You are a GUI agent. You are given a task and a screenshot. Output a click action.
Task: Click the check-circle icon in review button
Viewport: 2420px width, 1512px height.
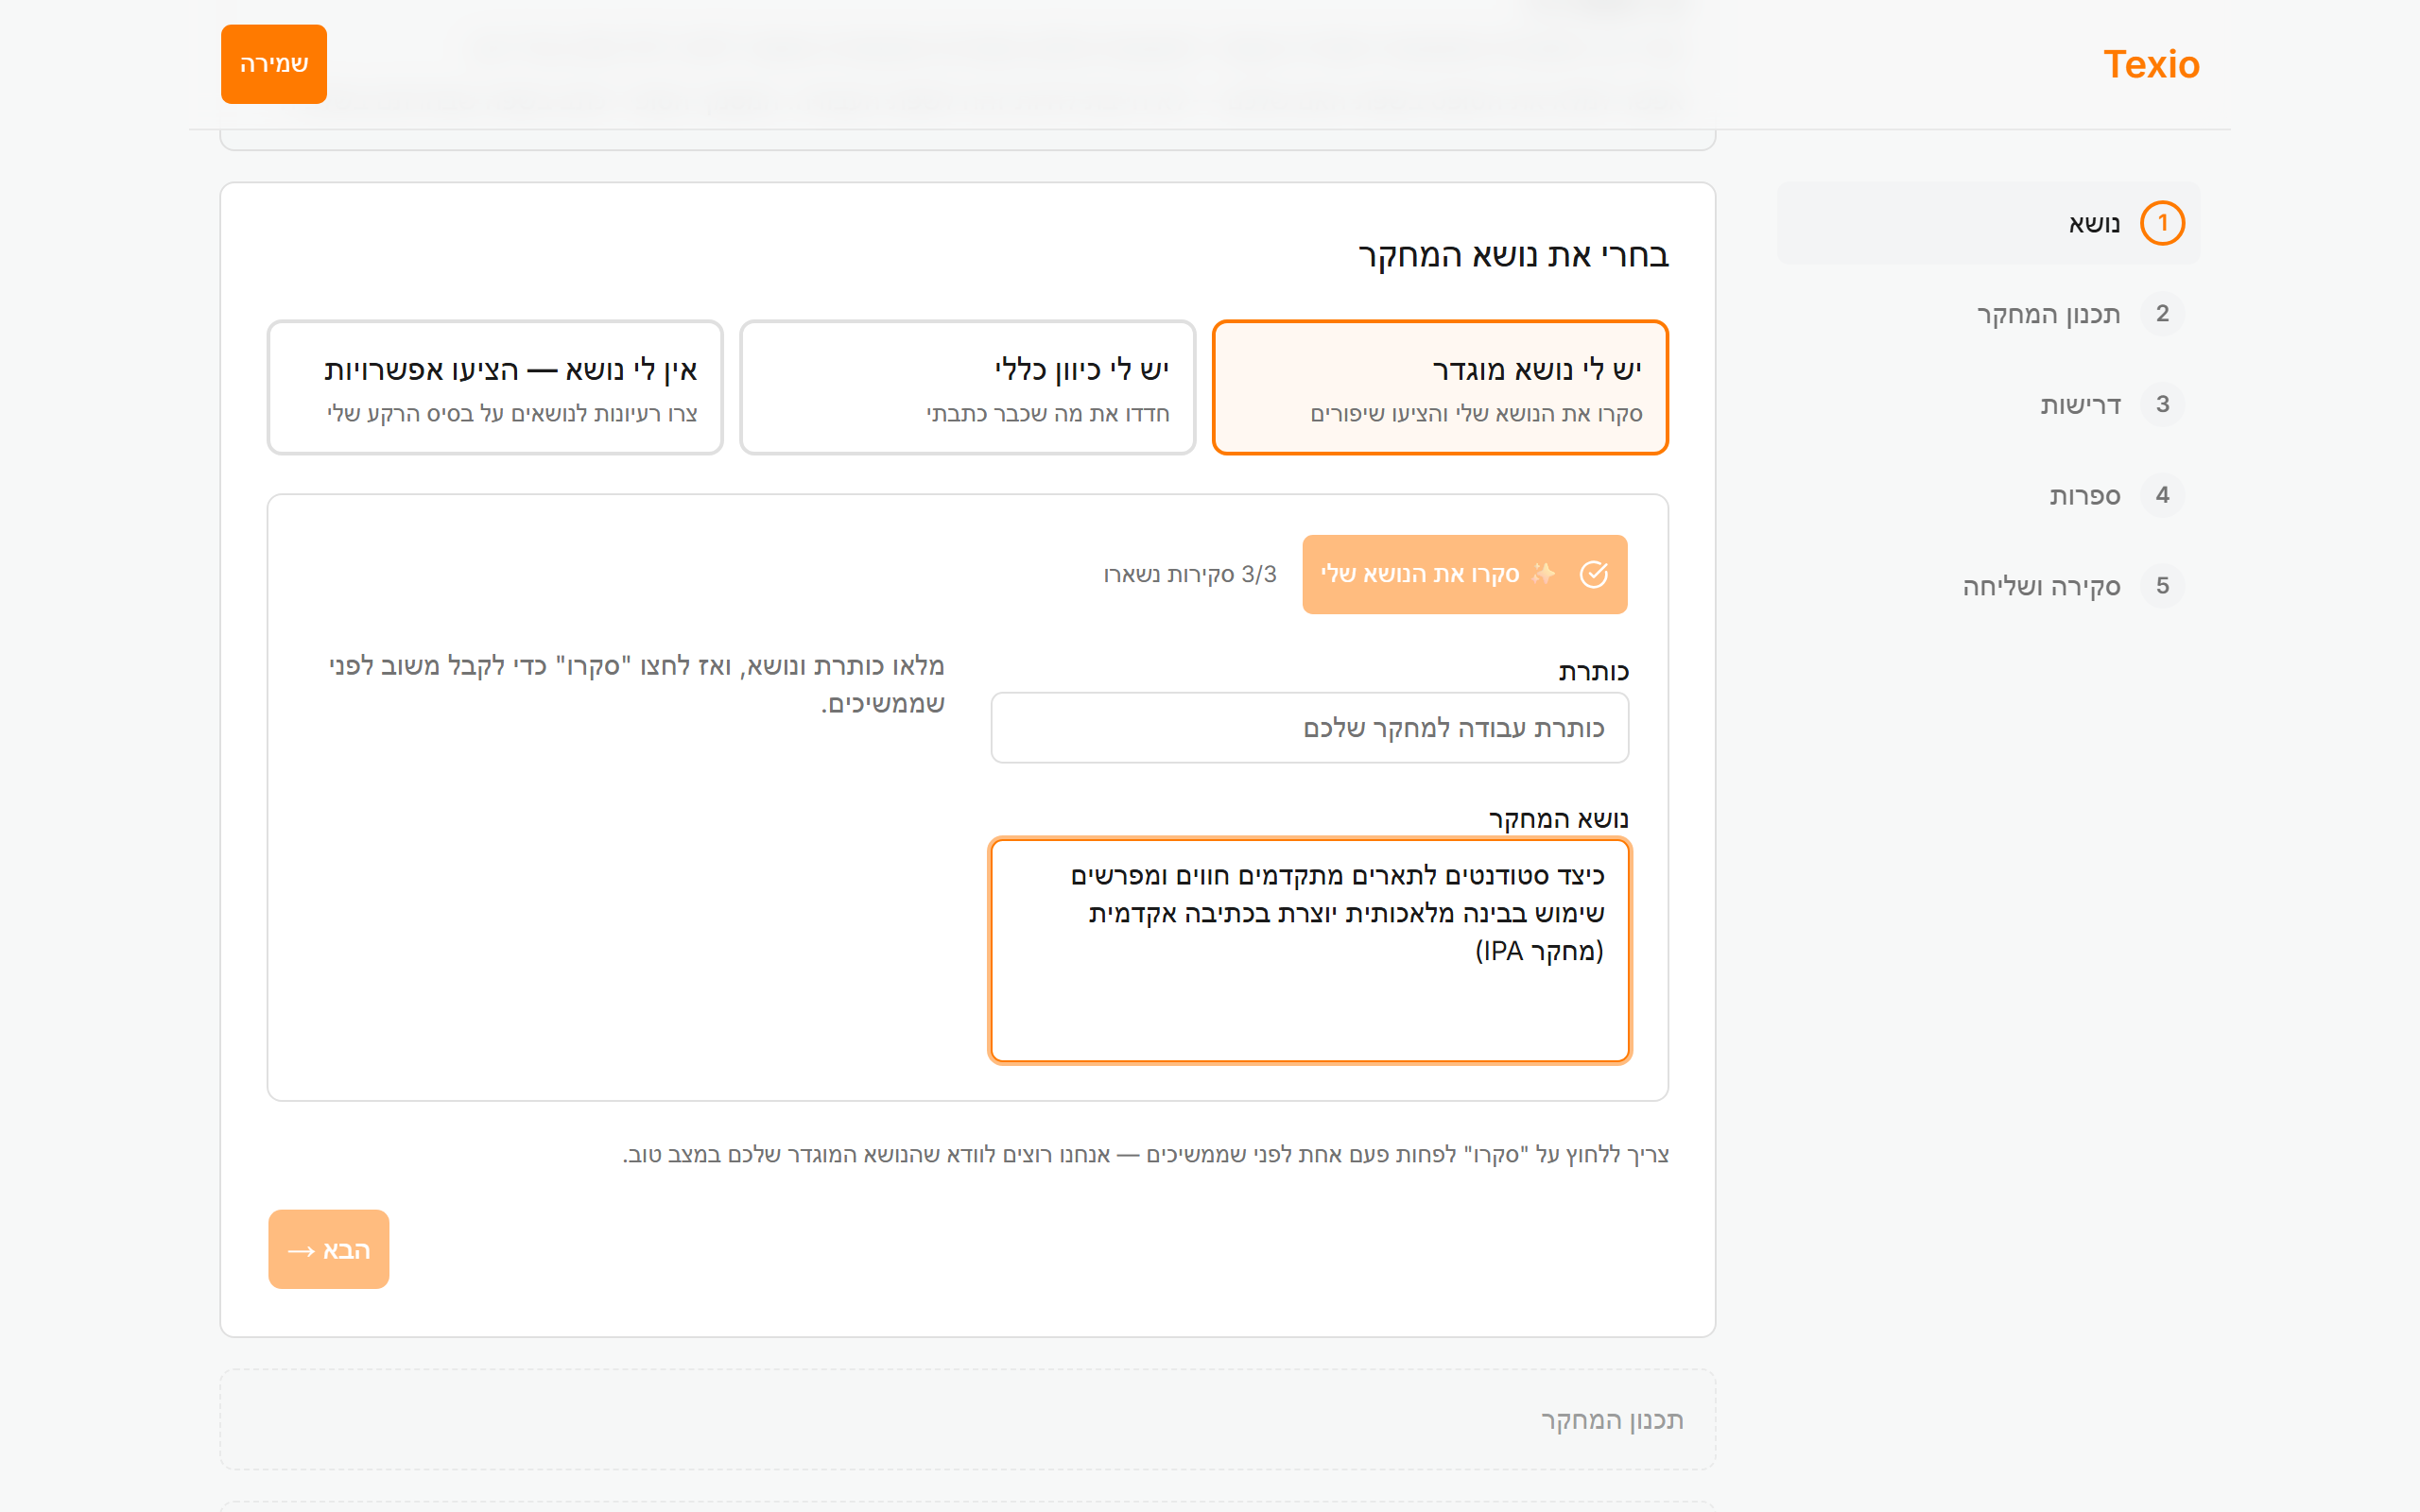click(1594, 574)
